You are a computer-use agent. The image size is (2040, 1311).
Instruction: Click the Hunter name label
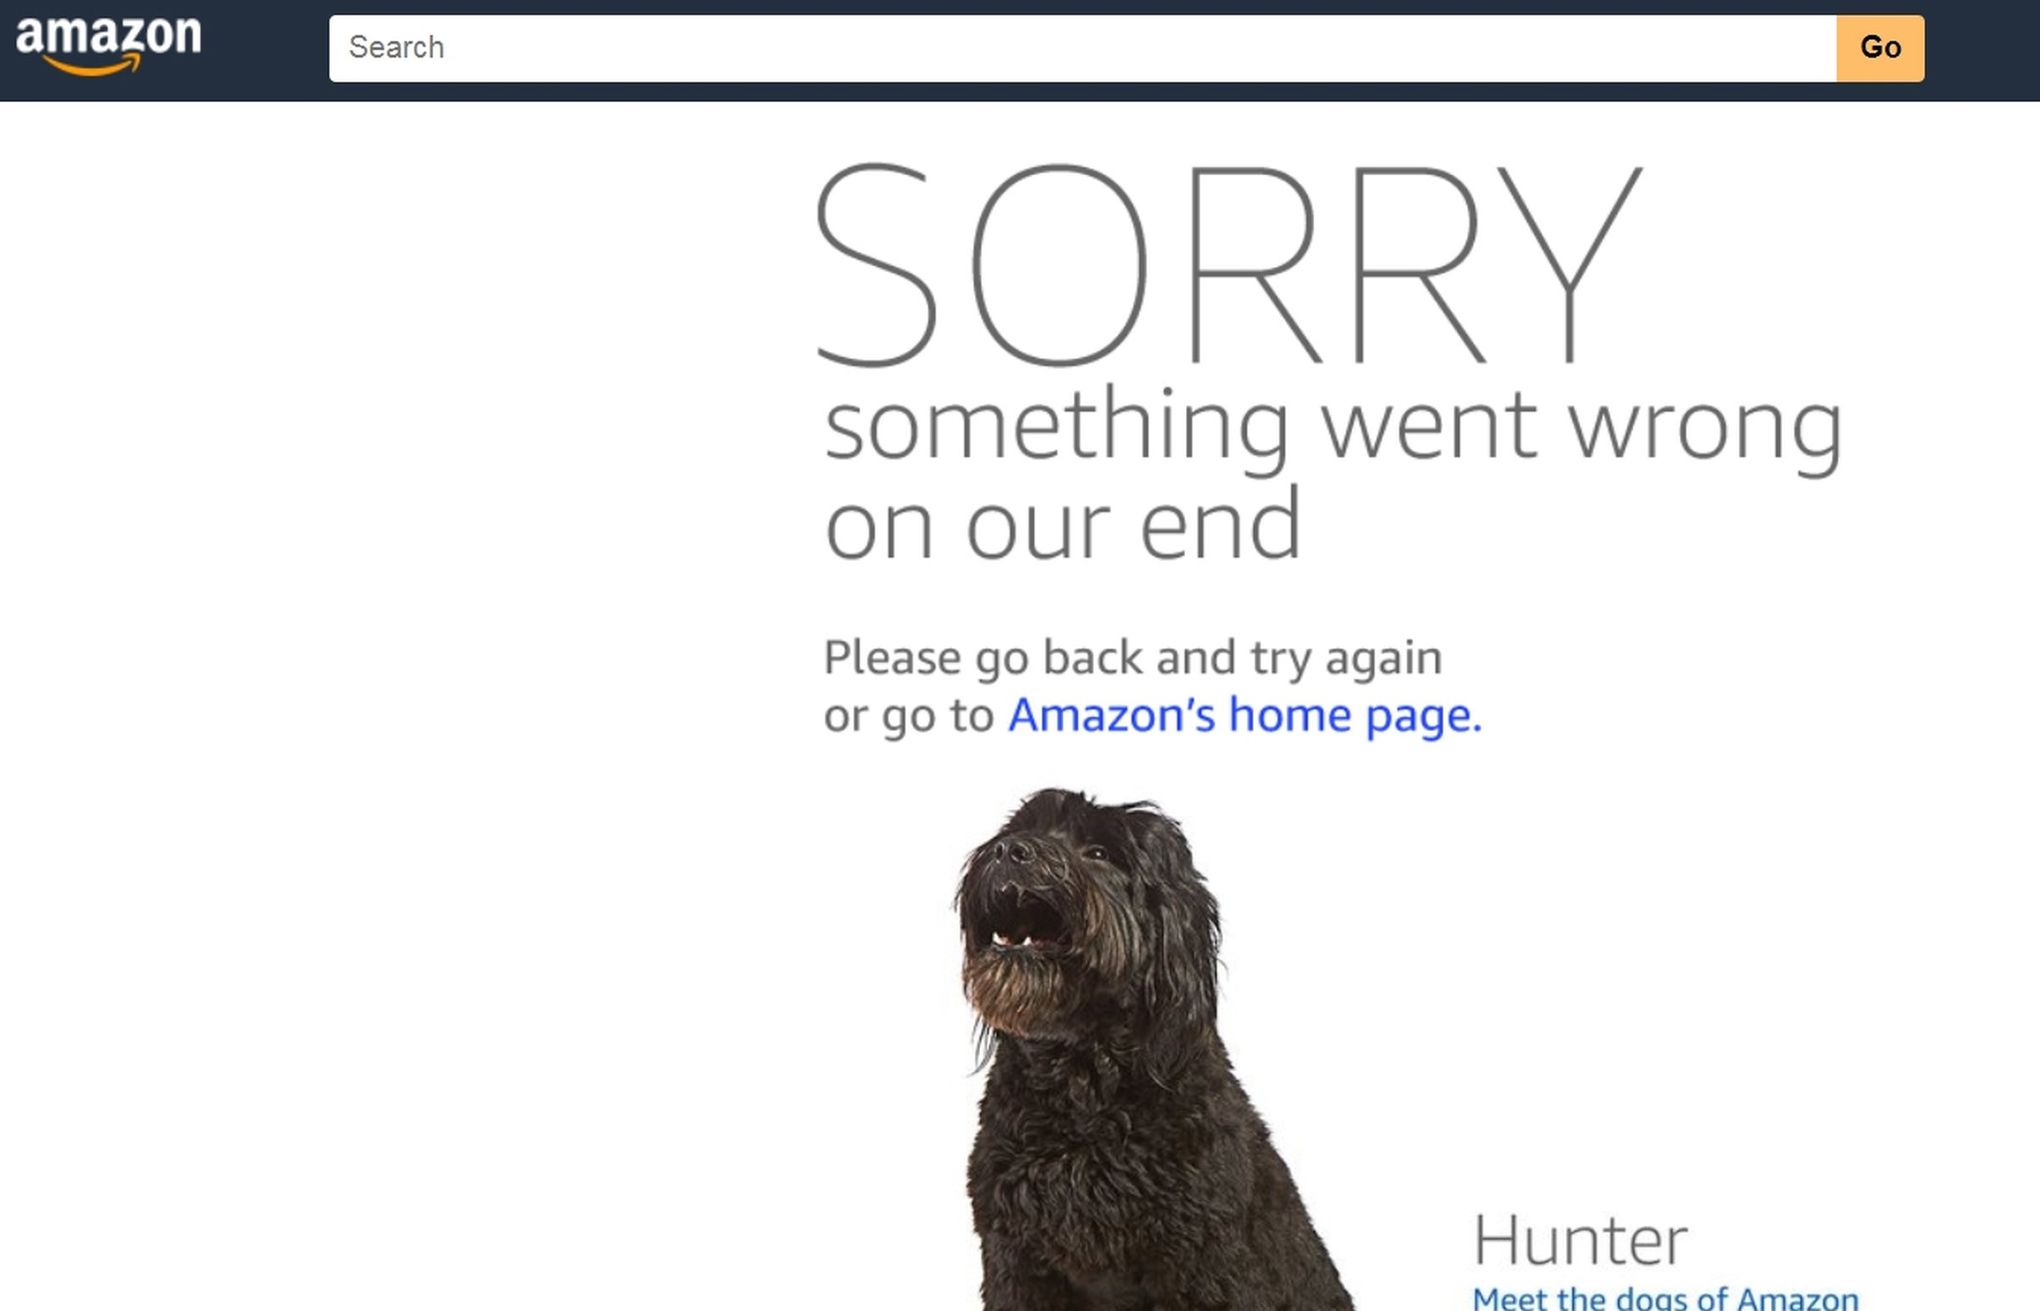tap(1580, 1240)
